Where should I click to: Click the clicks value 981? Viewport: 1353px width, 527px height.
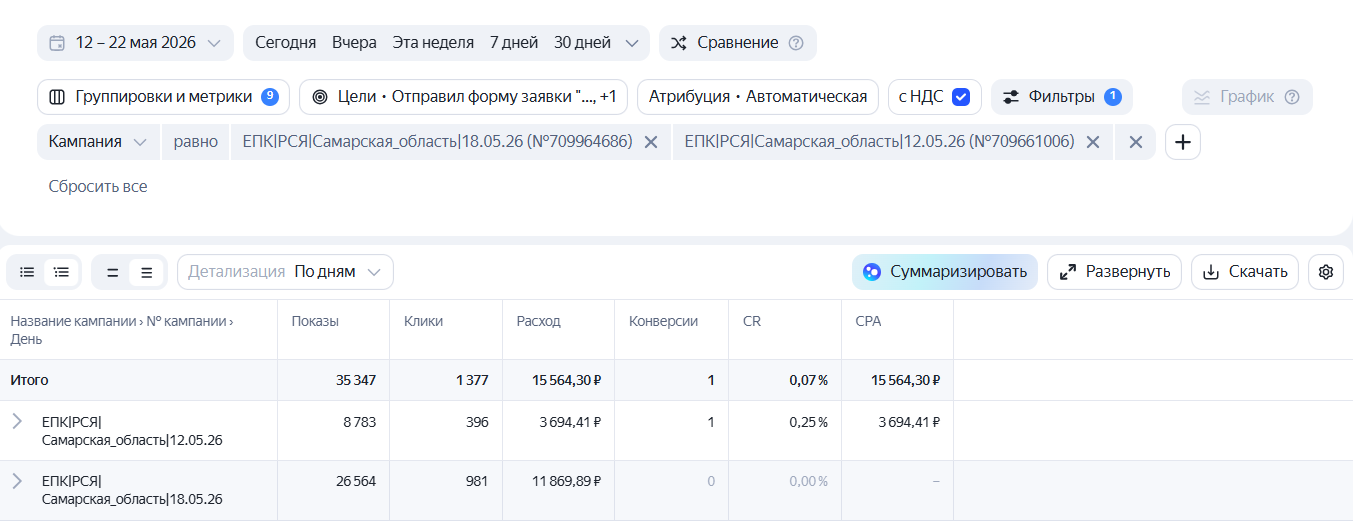click(x=477, y=481)
